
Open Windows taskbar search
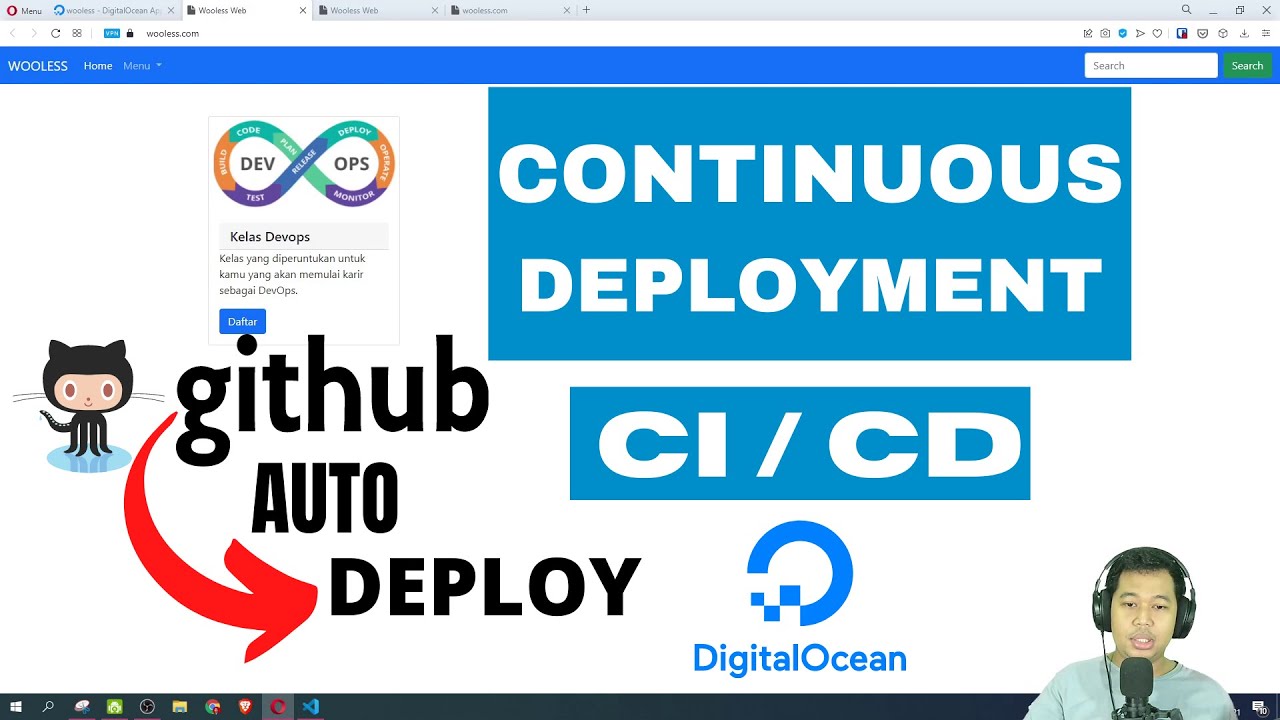point(48,707)
